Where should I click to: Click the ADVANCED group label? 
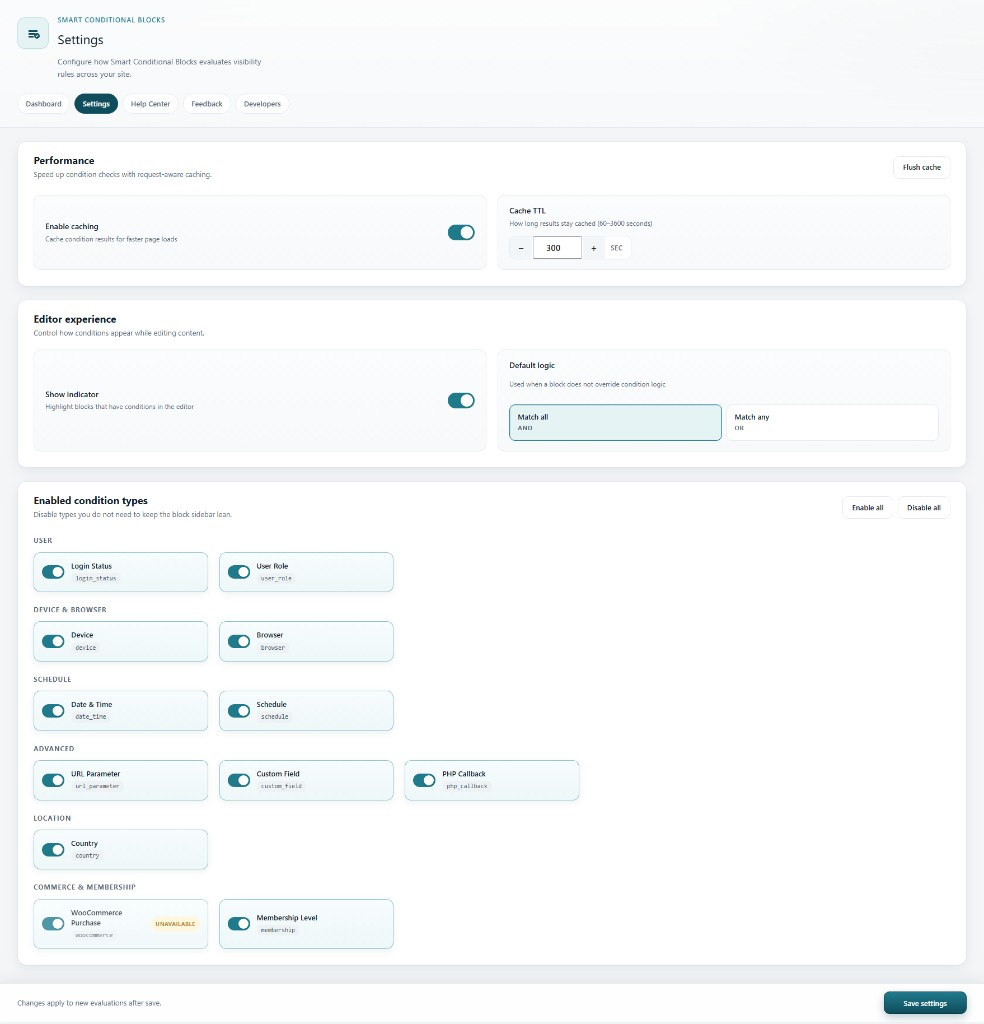(x=54, y=748)
